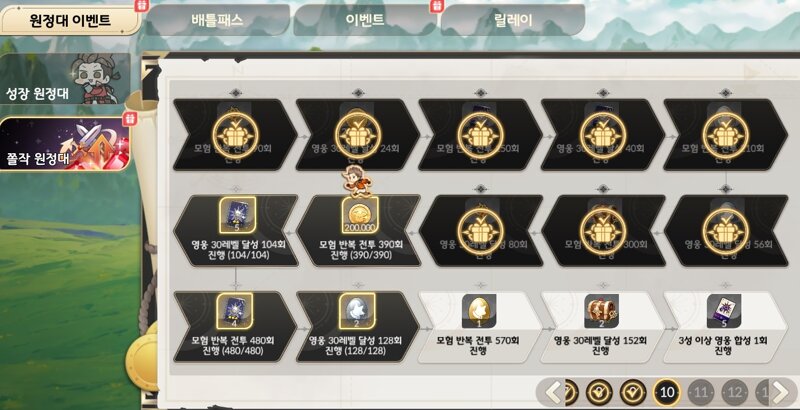
Task: Click claimed gift icon above 80회 mission
Action: click(480, 231)
